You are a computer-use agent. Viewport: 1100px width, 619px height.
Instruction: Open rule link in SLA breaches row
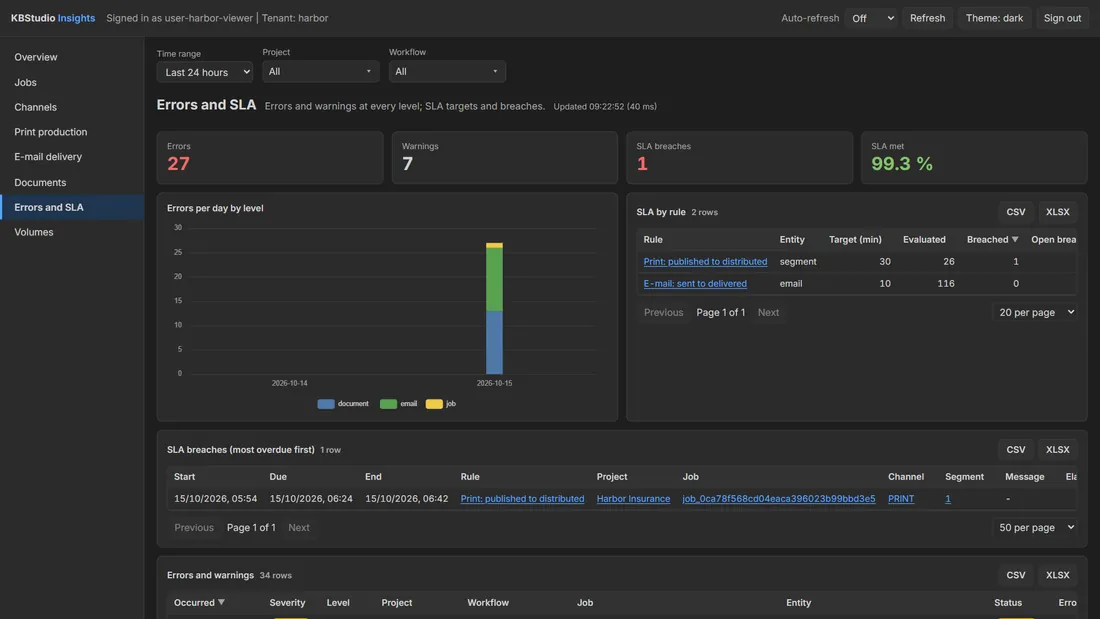pos(522,498)
